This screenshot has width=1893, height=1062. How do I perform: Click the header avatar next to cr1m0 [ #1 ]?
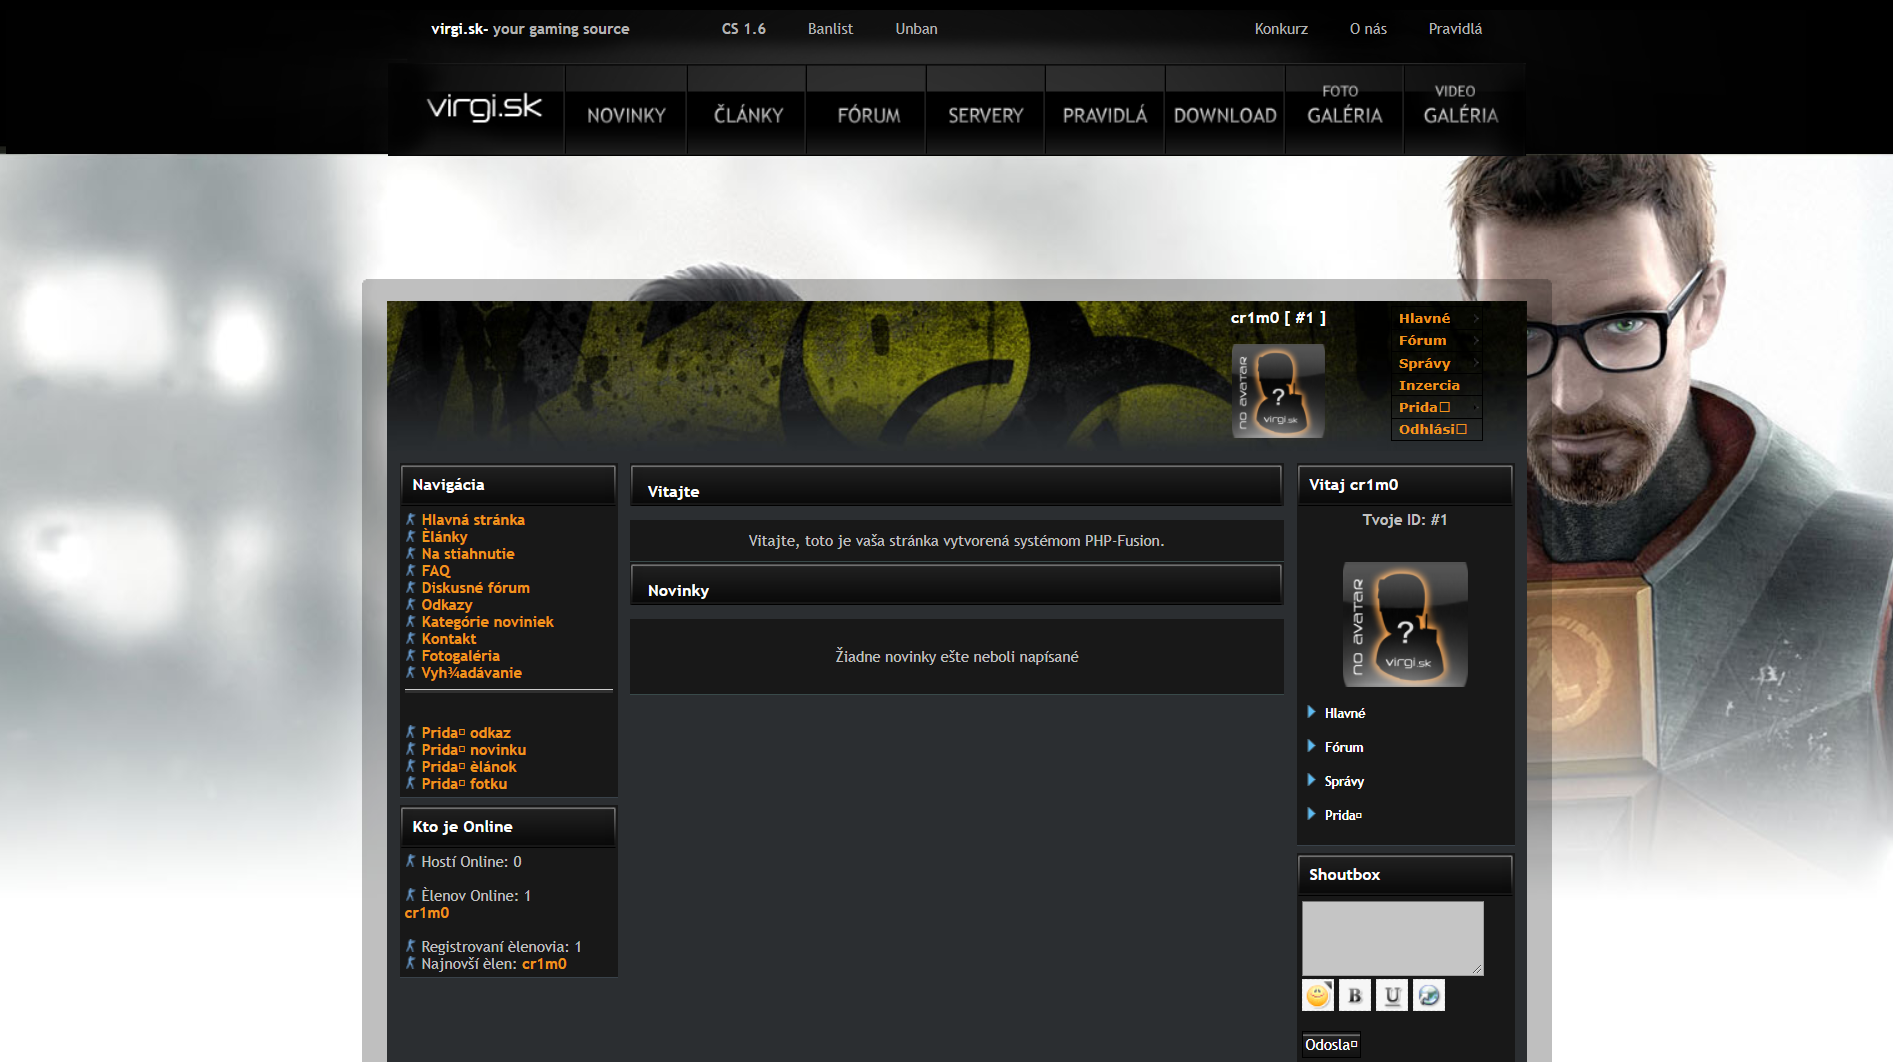[1278, 391]
